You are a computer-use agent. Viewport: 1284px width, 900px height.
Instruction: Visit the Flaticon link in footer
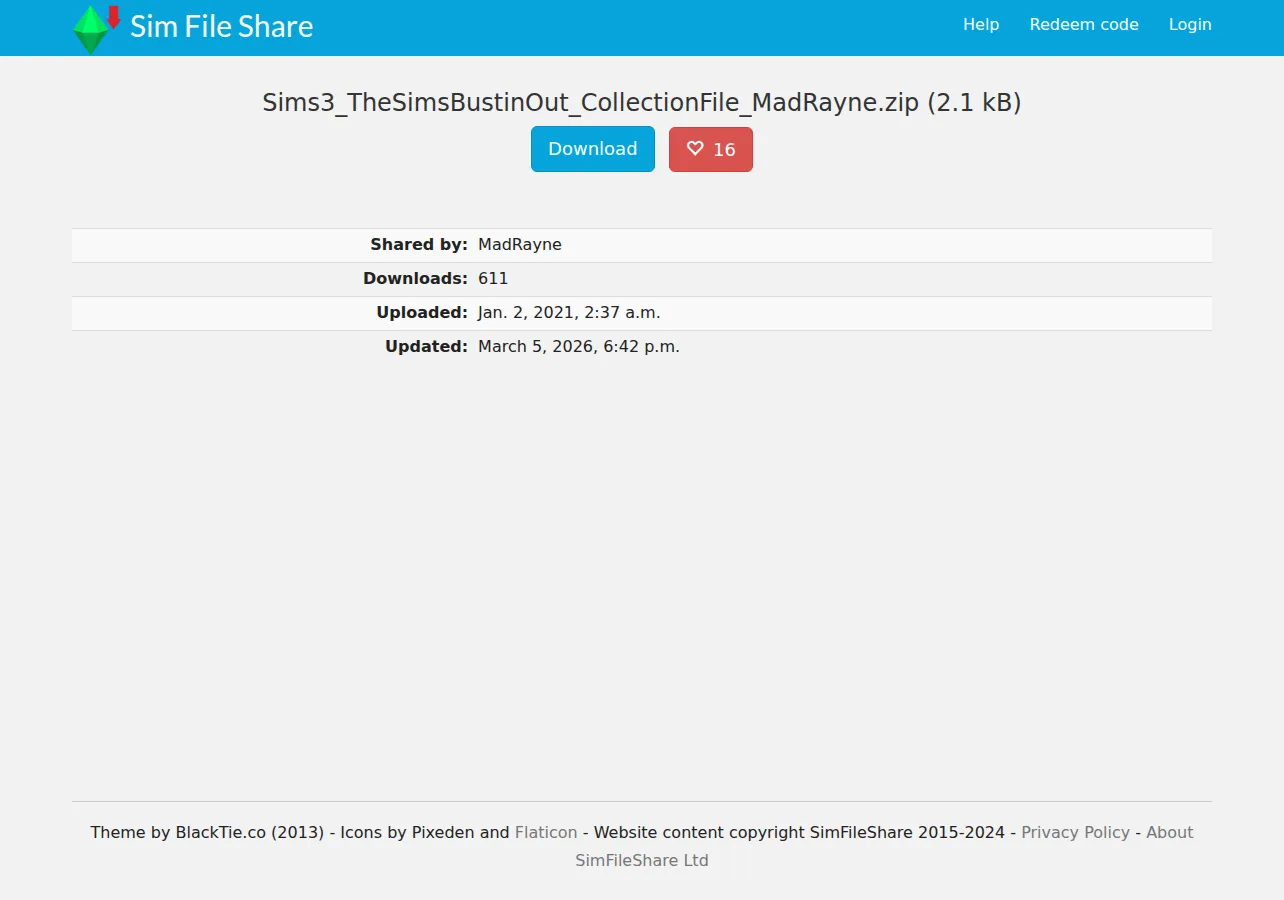(x=546, y=832)
